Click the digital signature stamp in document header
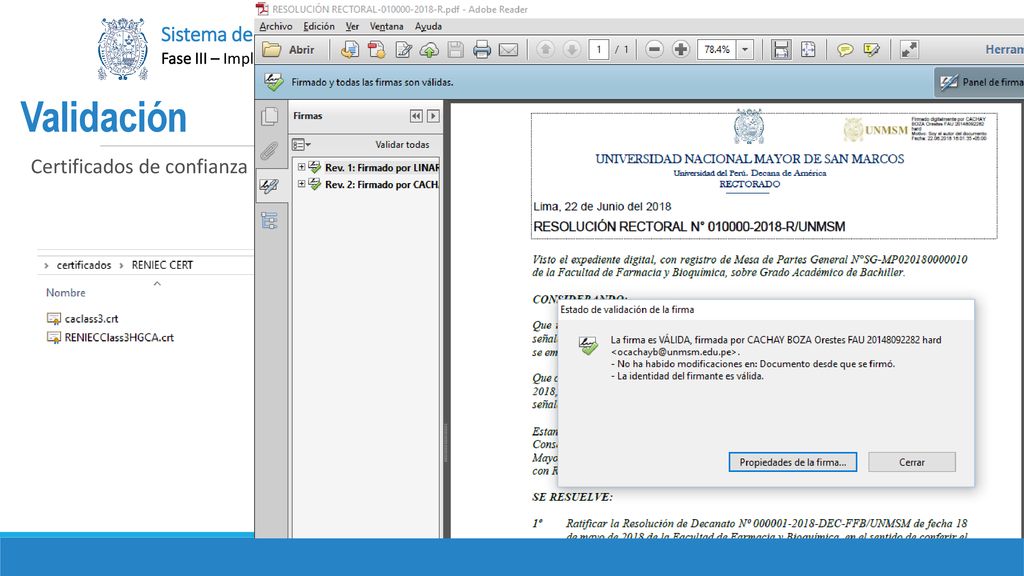The height and width of the screenshot is (576, 1024). (916, 129)
